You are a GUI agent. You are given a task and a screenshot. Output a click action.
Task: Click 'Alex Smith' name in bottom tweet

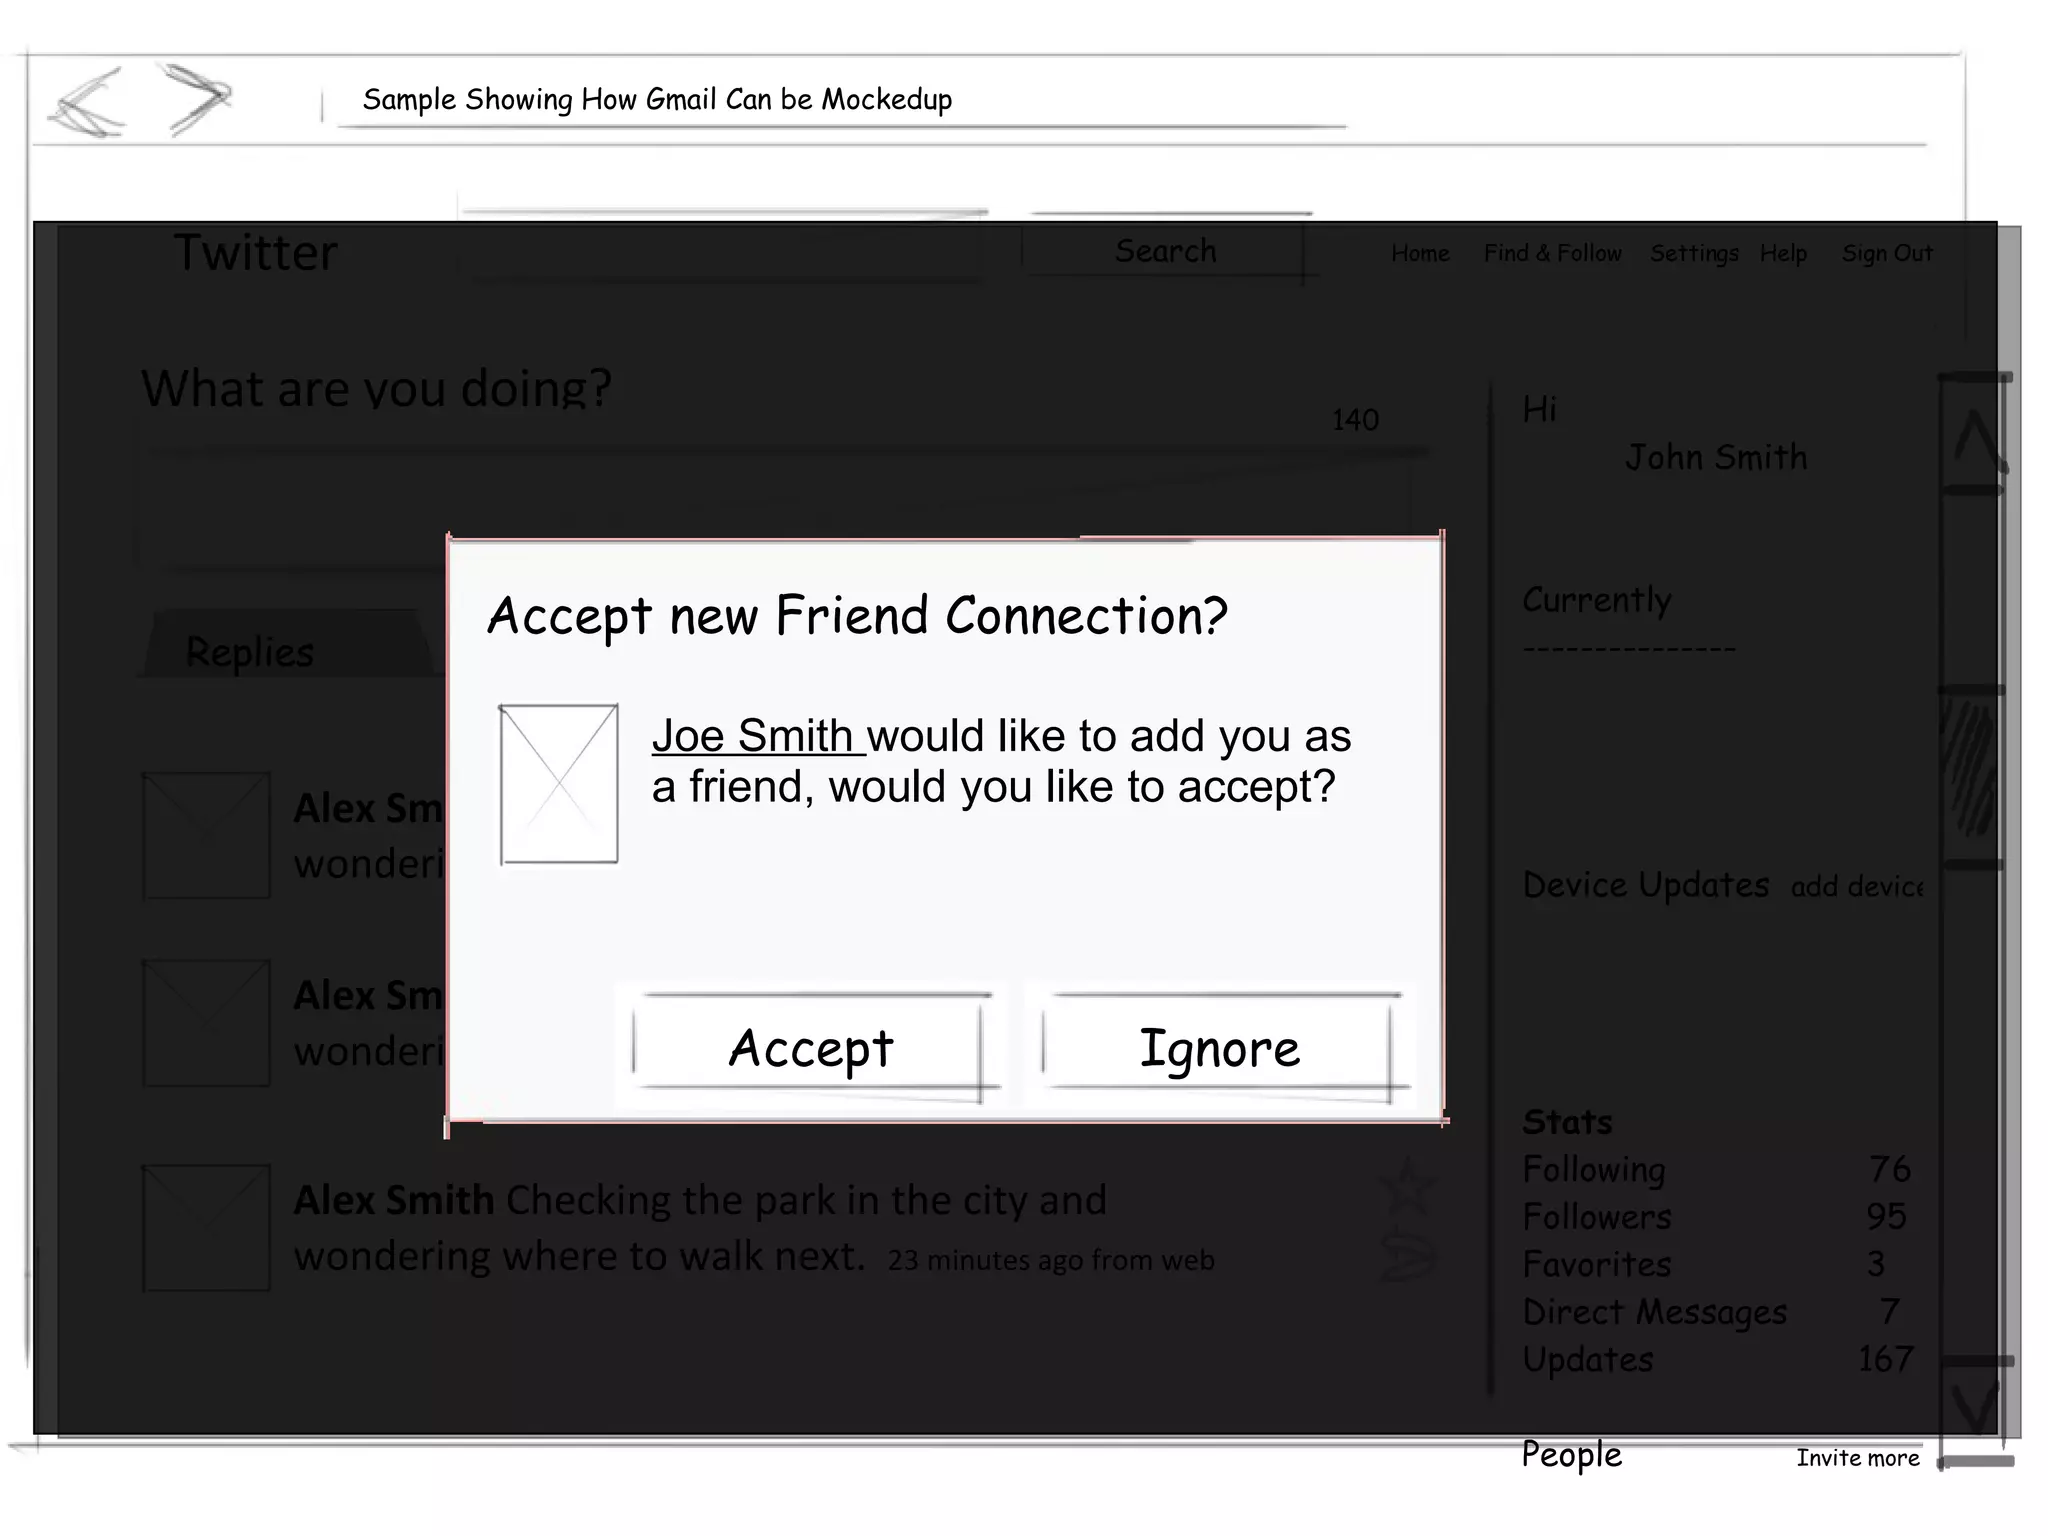[x=393, y=1200]
